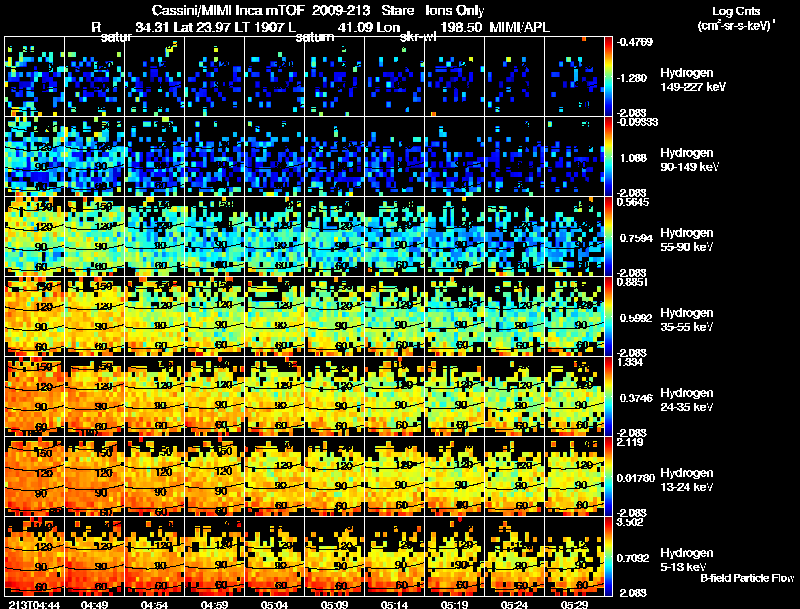Click the color bar for the 90-149 keV row

tap(608, 156)
